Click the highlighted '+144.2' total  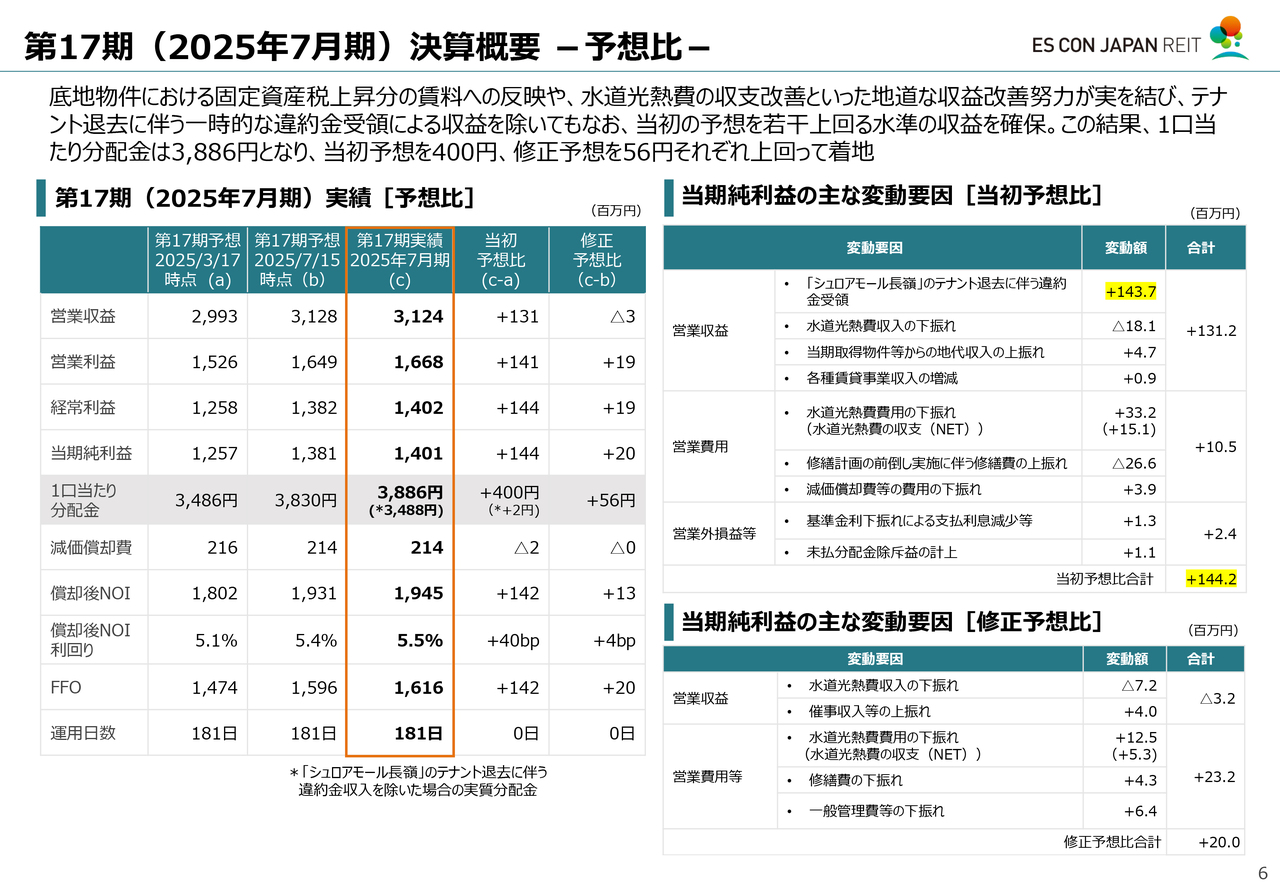click(1211, 579)
